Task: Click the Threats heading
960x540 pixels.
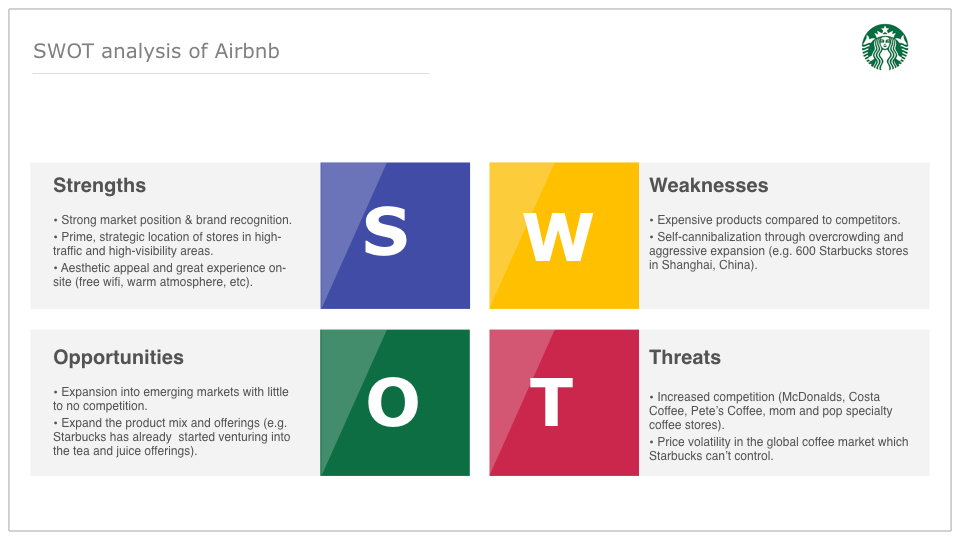Action: [x=684, y=358]
